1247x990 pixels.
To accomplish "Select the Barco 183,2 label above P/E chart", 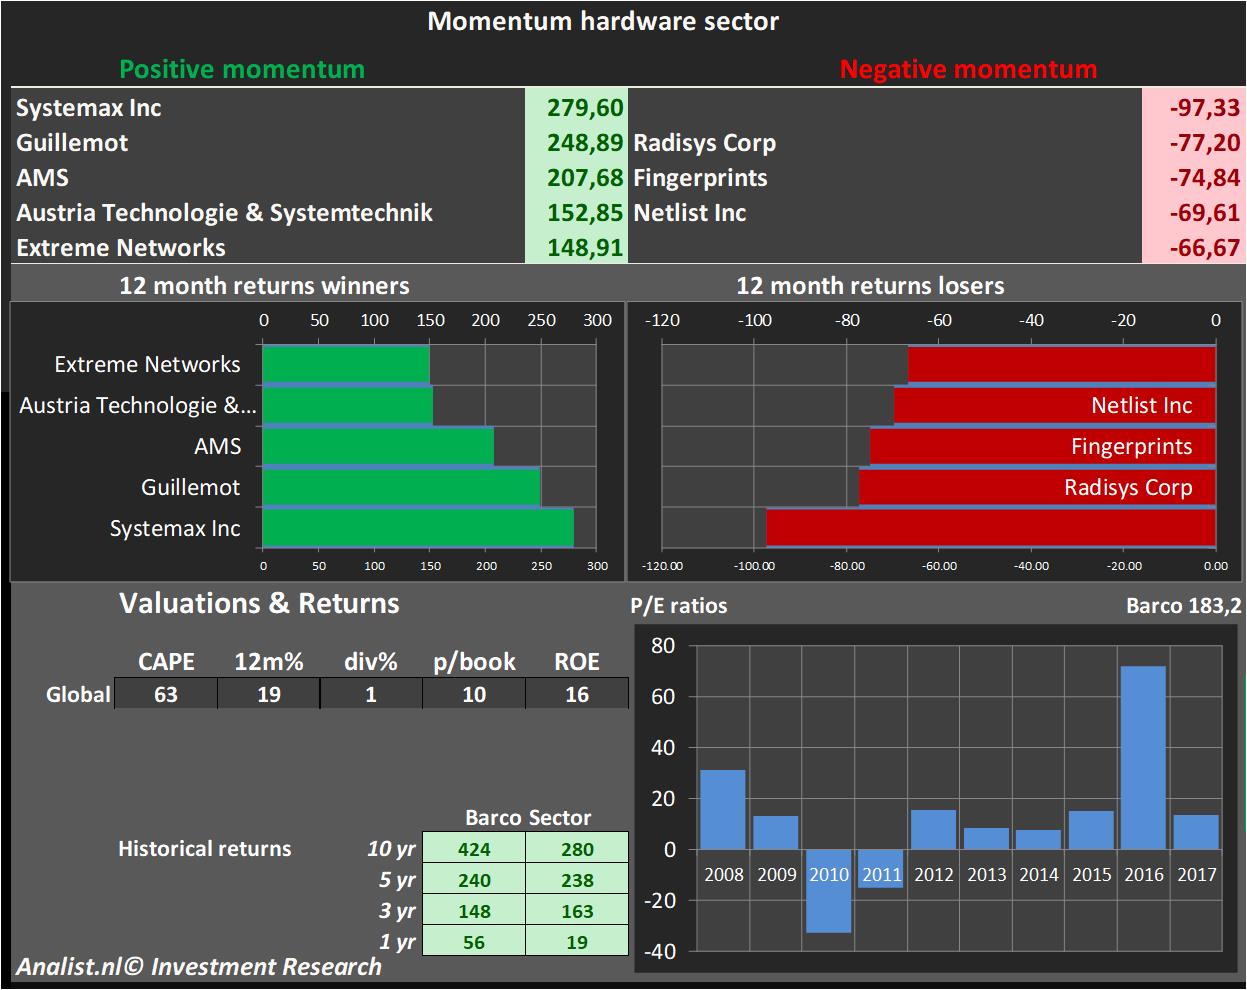I will coord(1183,605).
